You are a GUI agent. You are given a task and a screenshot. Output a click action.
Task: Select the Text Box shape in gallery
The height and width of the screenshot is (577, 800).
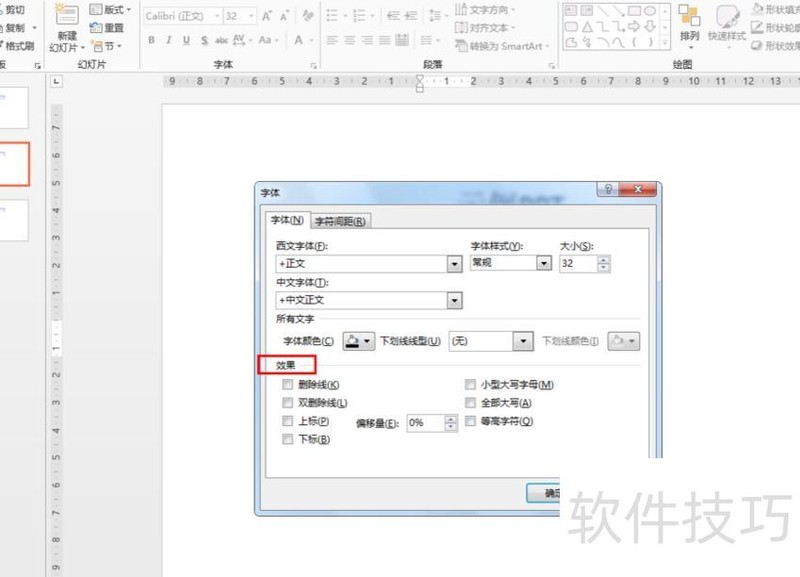pos(571,11)
